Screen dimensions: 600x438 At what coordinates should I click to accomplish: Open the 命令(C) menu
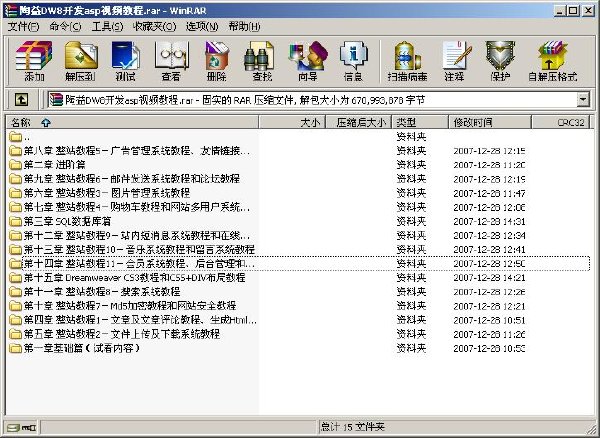coord(65,26)
